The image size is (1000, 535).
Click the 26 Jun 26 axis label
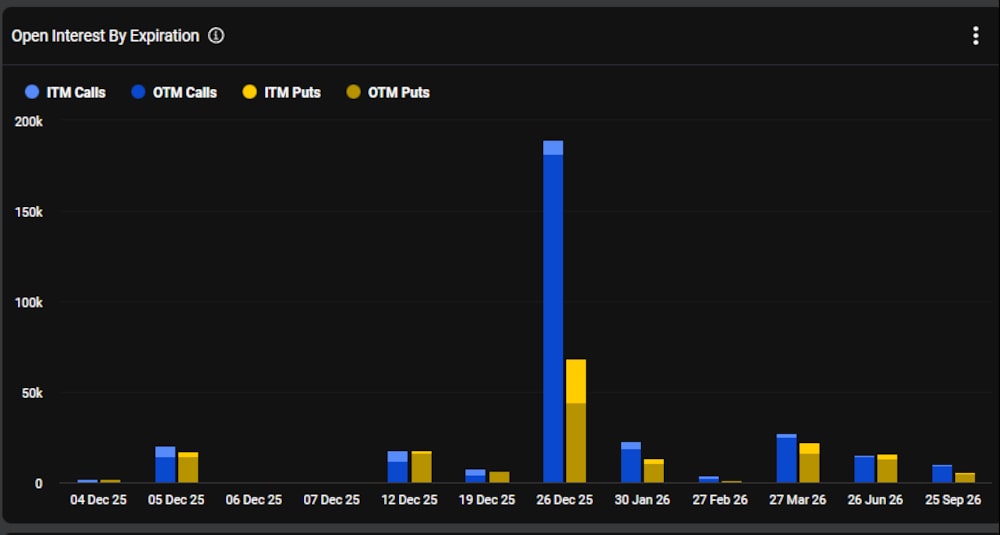click(875, 500)
